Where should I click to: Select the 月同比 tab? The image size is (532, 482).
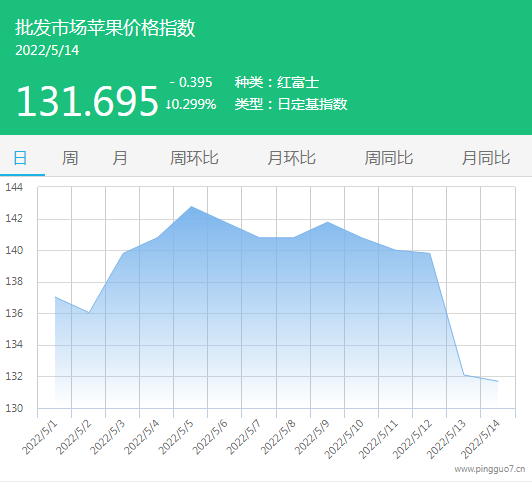[x=486, y=158]
